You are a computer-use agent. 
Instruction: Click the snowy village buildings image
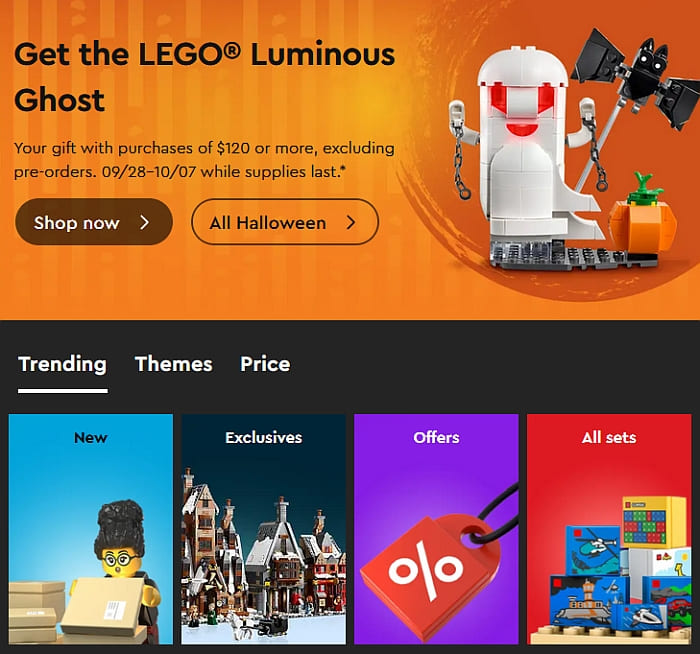coord(263,556)
